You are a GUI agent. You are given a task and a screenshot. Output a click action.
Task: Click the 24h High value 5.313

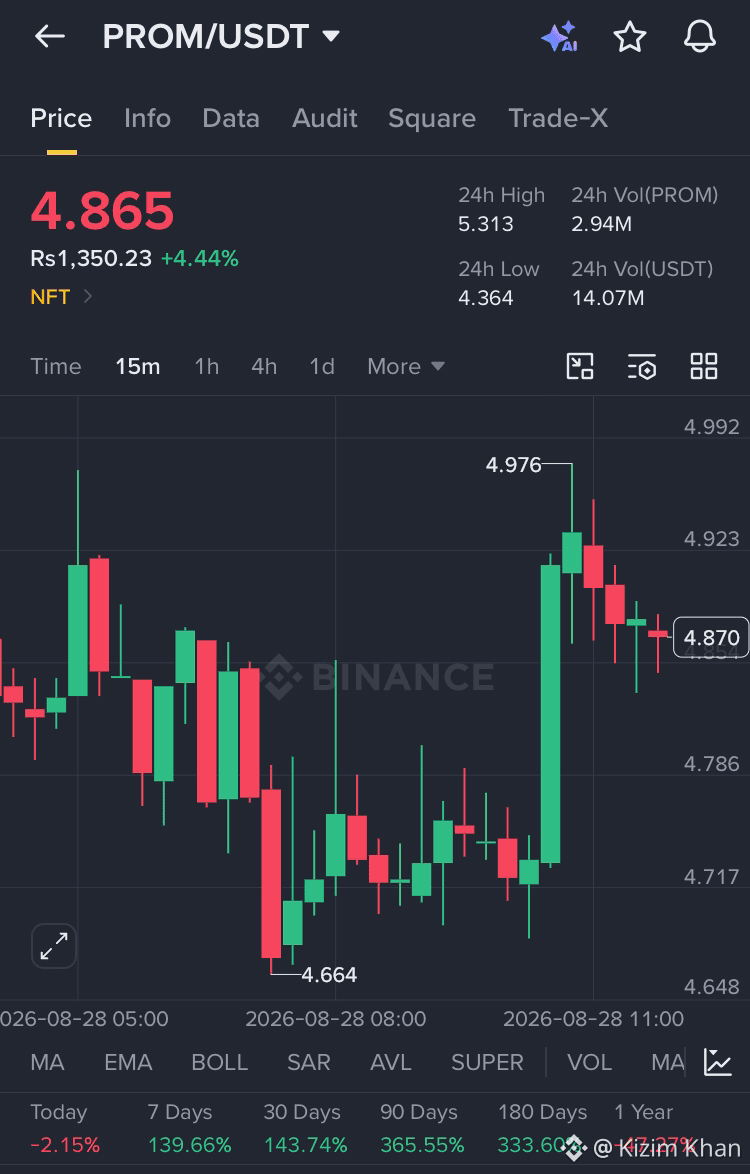(486, 223)
